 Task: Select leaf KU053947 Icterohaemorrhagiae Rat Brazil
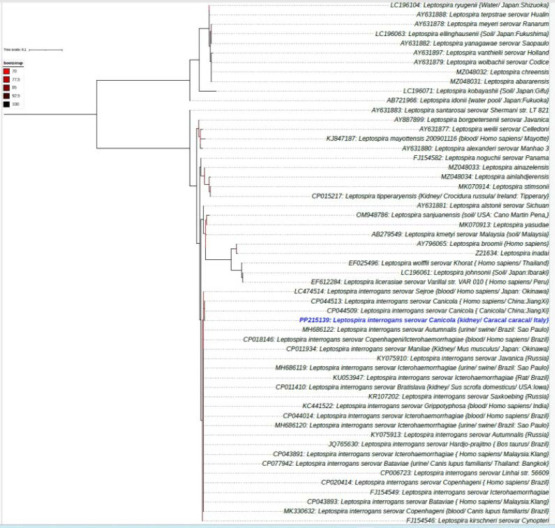click(x=441, y=378)
